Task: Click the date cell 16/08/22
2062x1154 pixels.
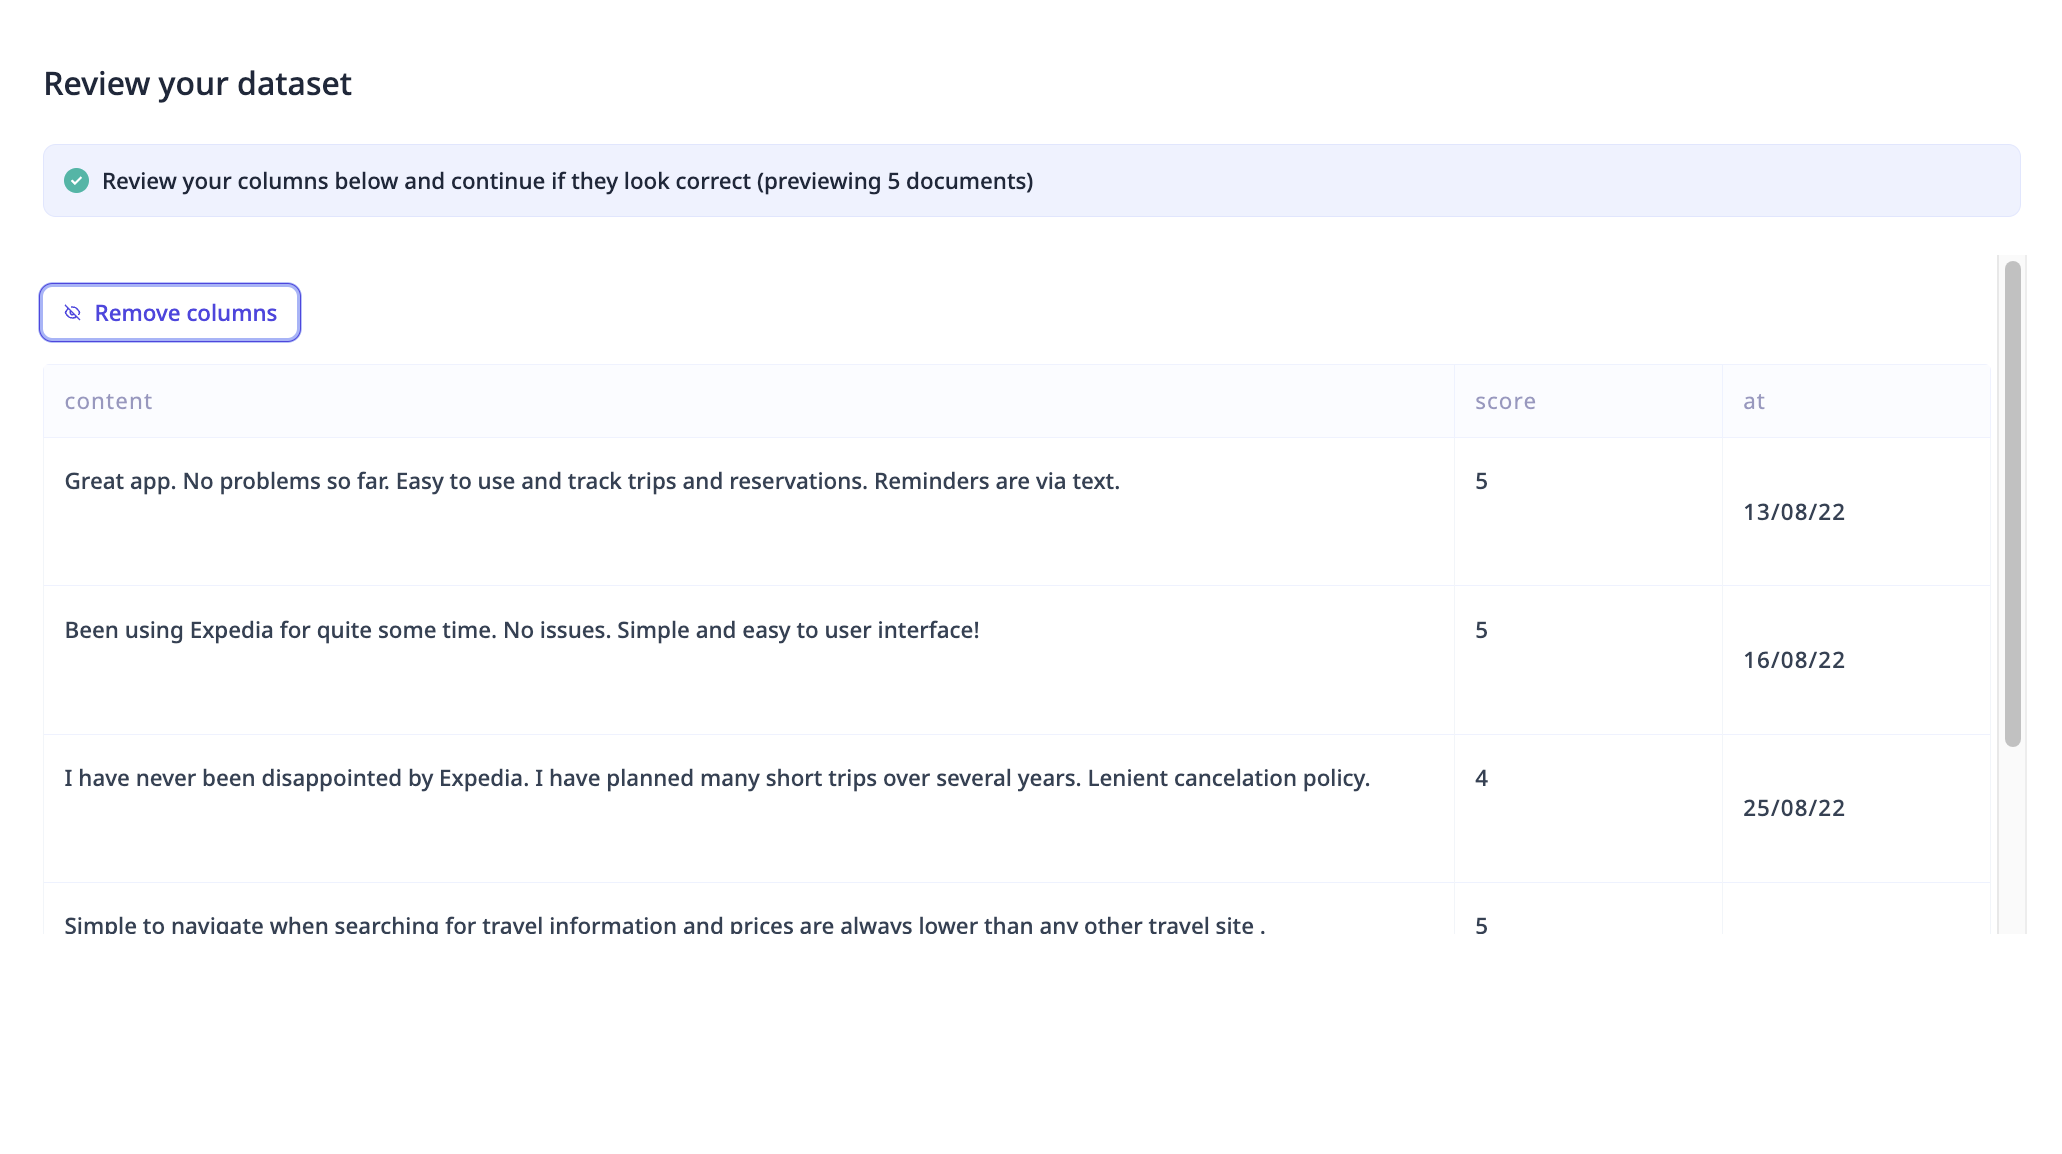Action: tap(1794, 660)
